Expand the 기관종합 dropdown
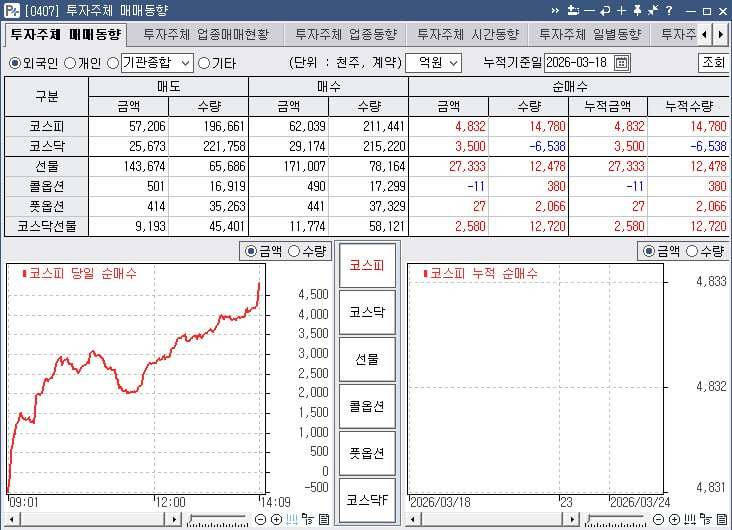The image size is (732, 530). 184,63
